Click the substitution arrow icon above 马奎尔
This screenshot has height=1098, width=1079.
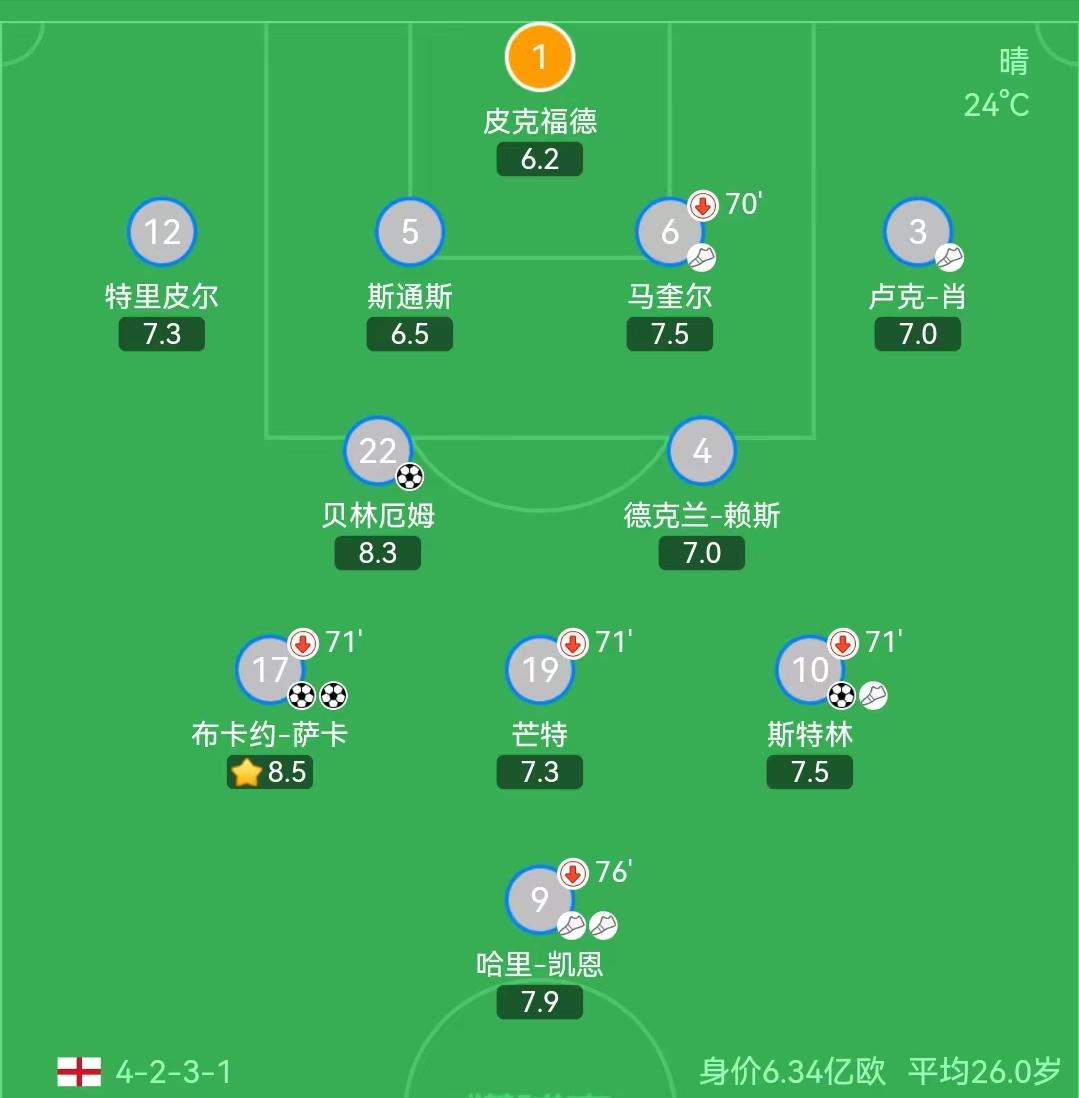[704, 206]
